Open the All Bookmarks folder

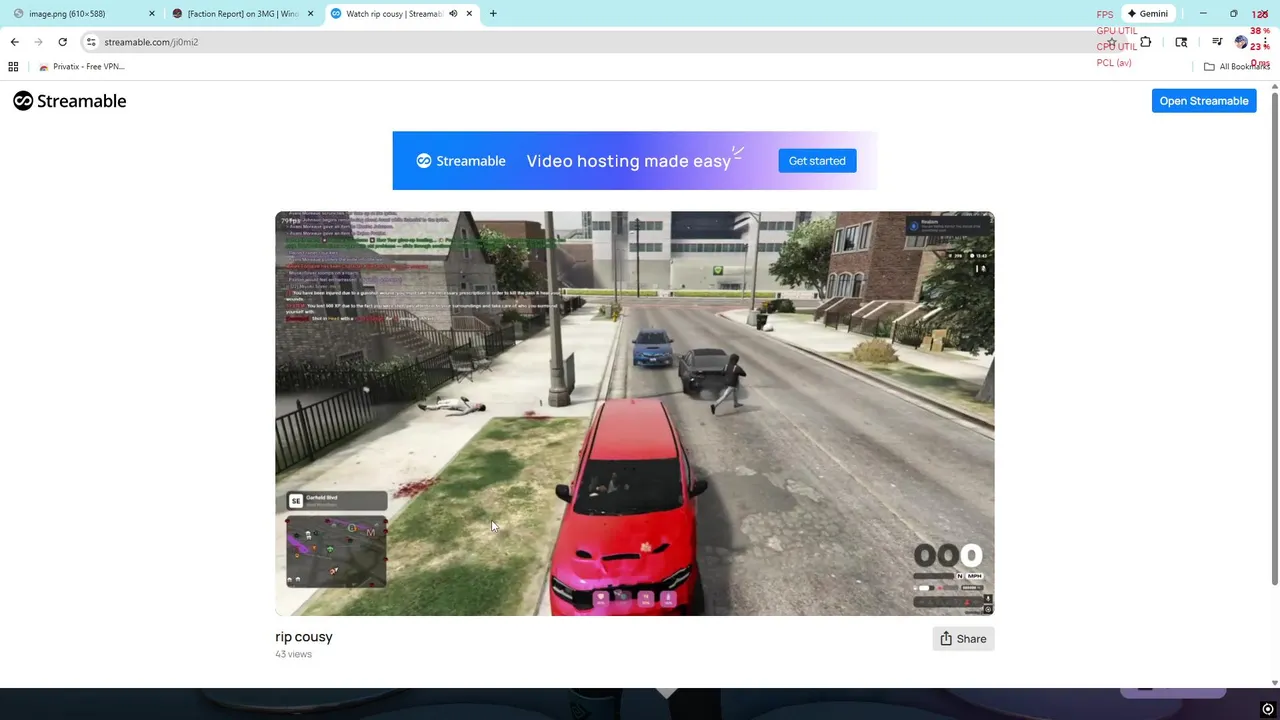(1236, 67)
